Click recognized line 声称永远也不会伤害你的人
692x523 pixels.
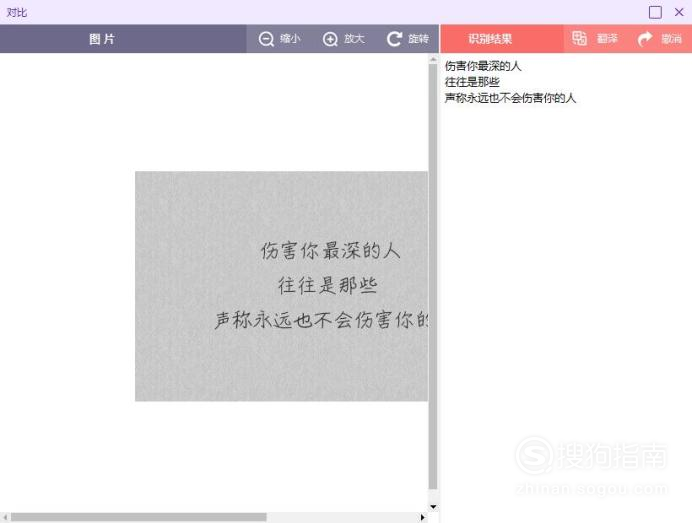(x=510, y=98)
